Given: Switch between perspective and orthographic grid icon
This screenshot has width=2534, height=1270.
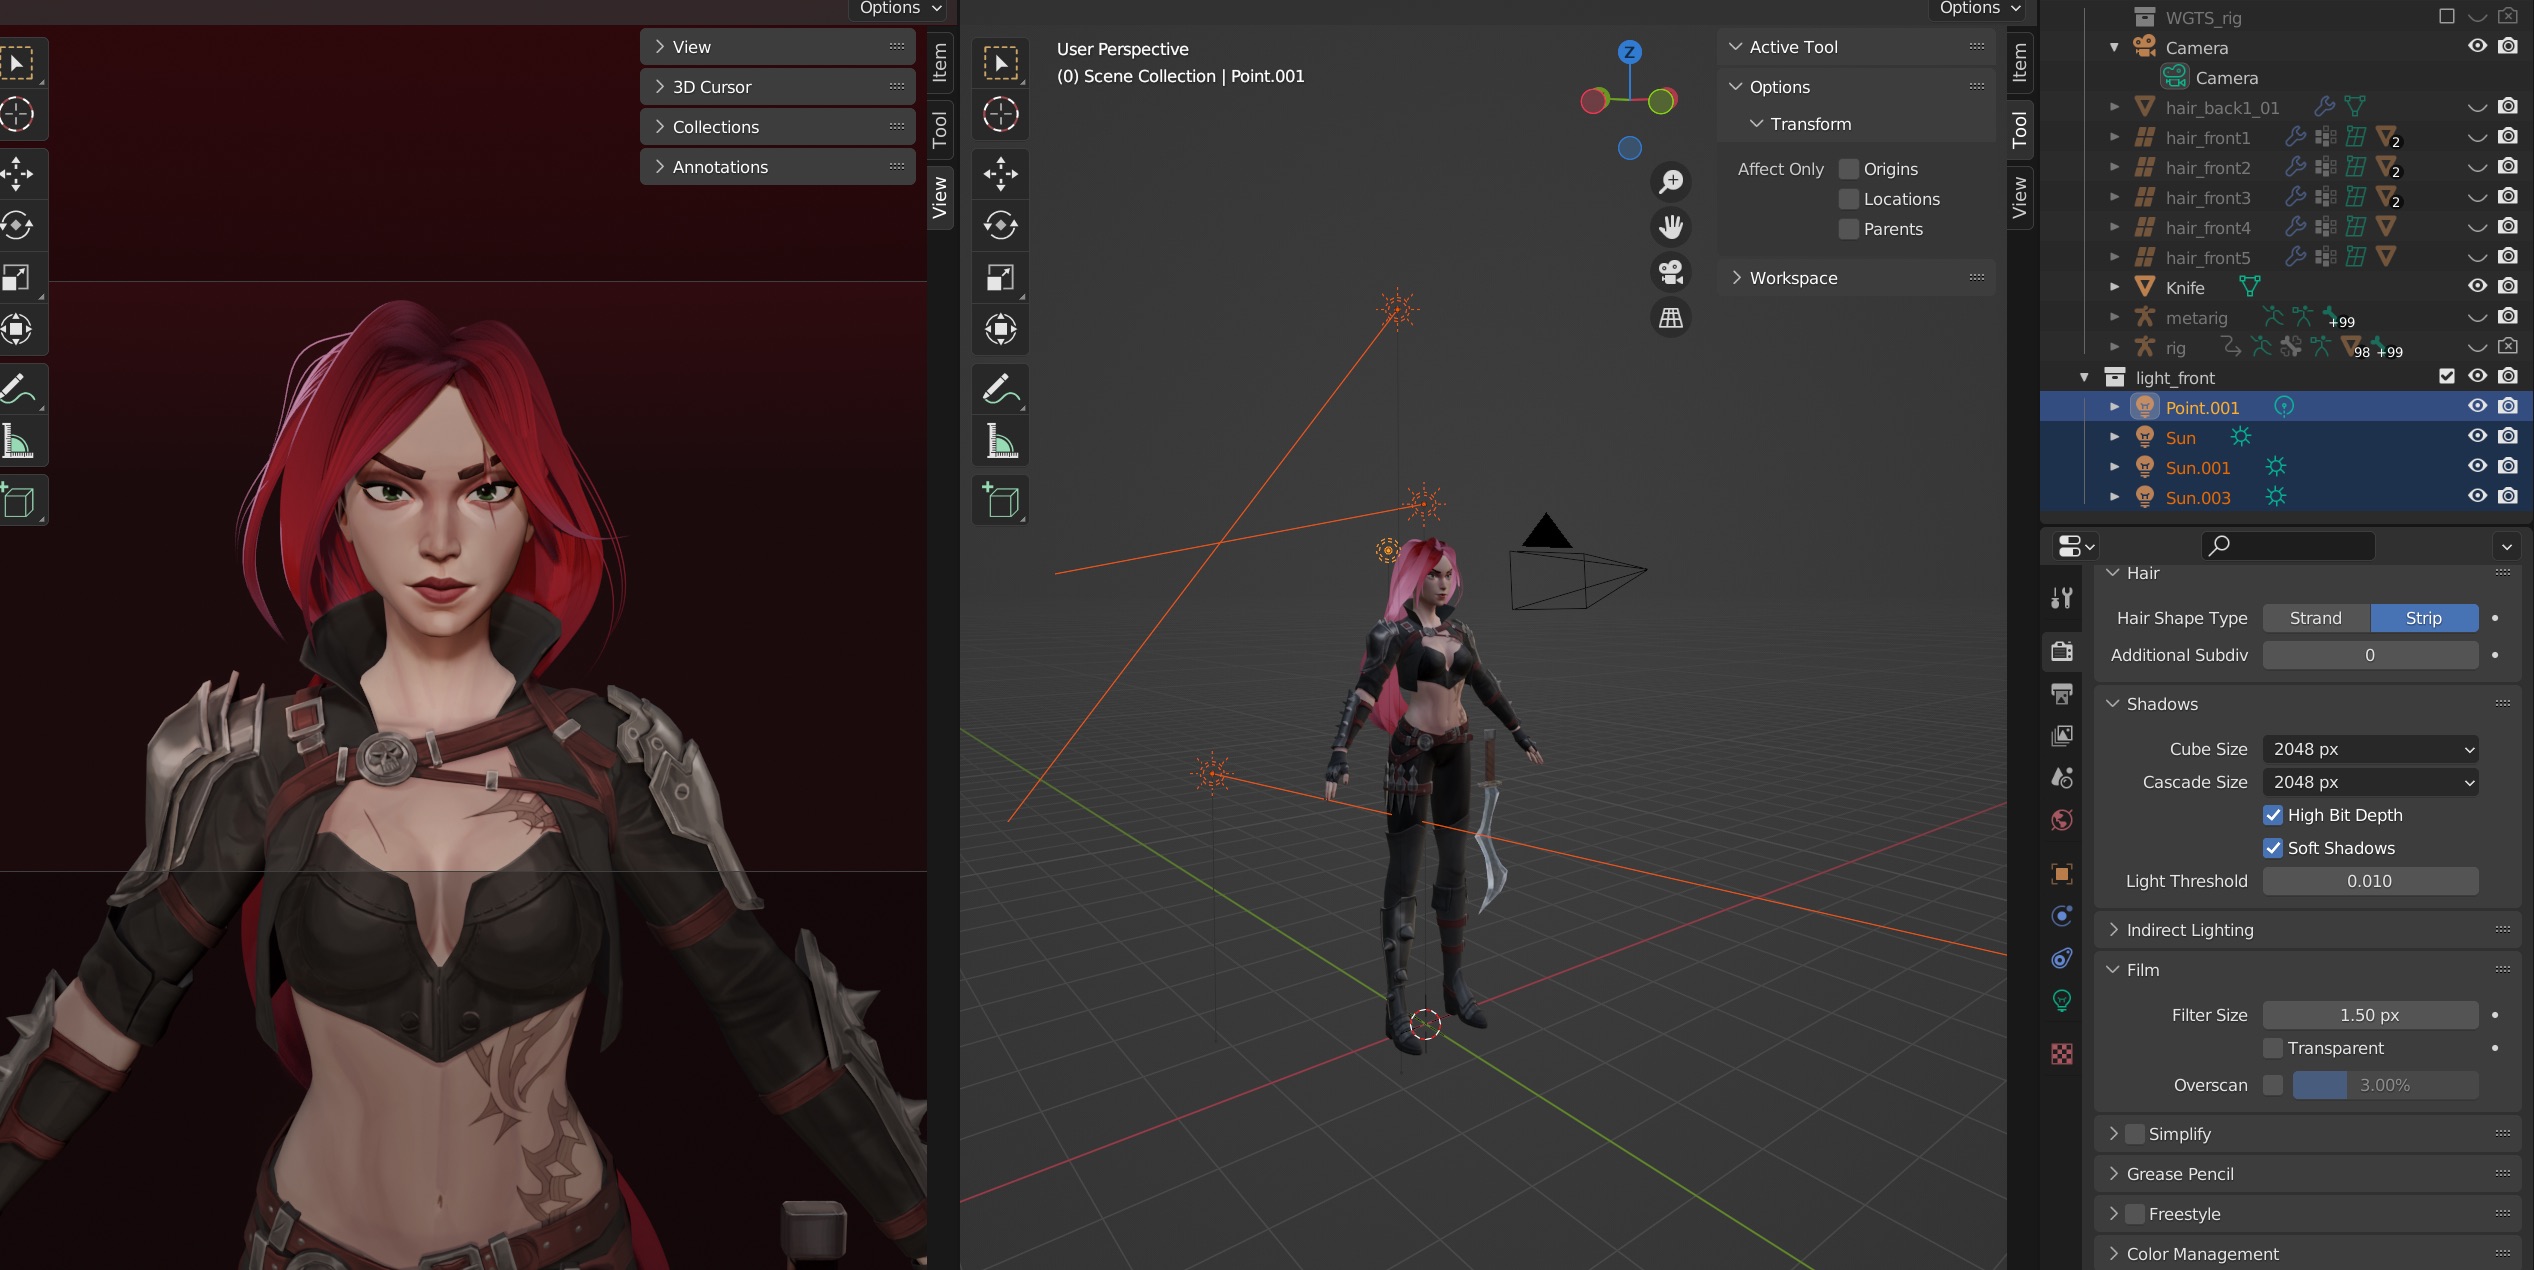Looking at the screenshot, I should pyautogui.click(x=1670, y=318).
